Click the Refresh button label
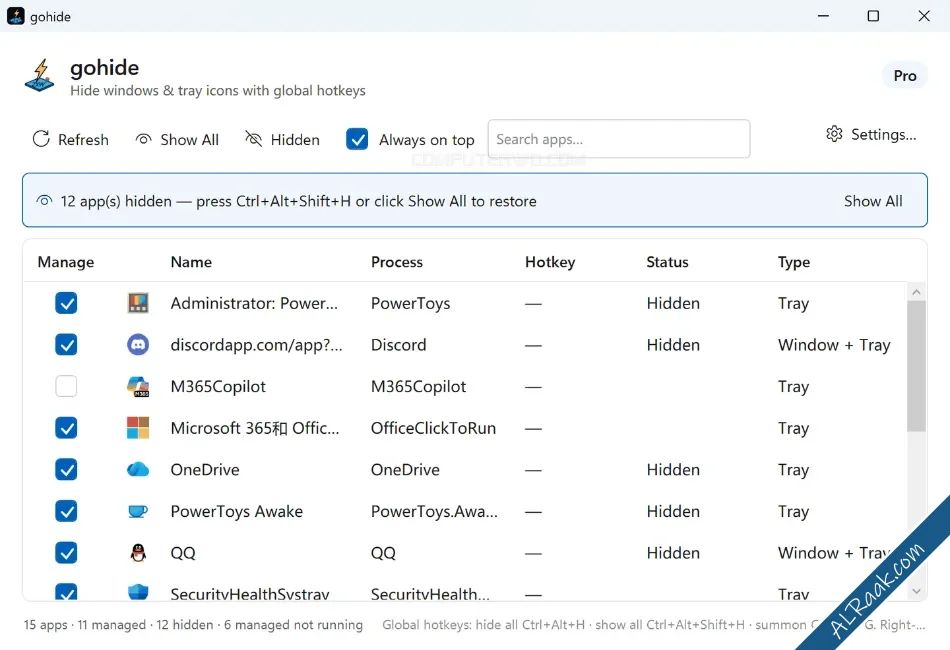The image size is (950, 650). click(83, 140)
